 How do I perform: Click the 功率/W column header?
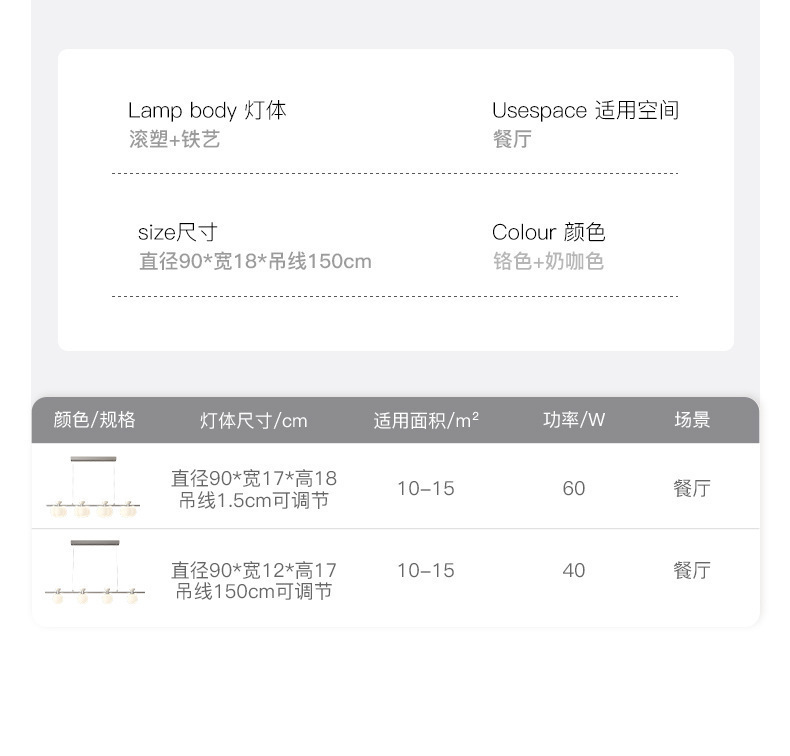[574, 420]
